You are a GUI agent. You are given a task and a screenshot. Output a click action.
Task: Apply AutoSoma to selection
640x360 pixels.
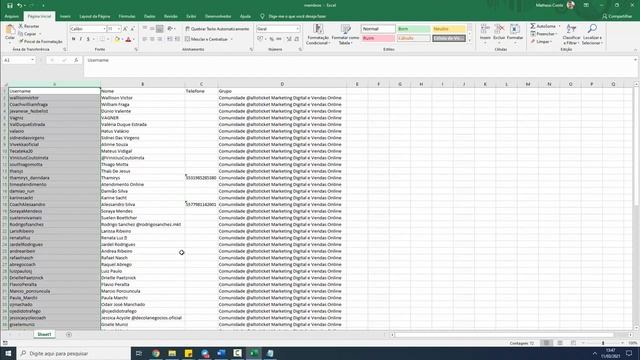click(x=543, y=26)
